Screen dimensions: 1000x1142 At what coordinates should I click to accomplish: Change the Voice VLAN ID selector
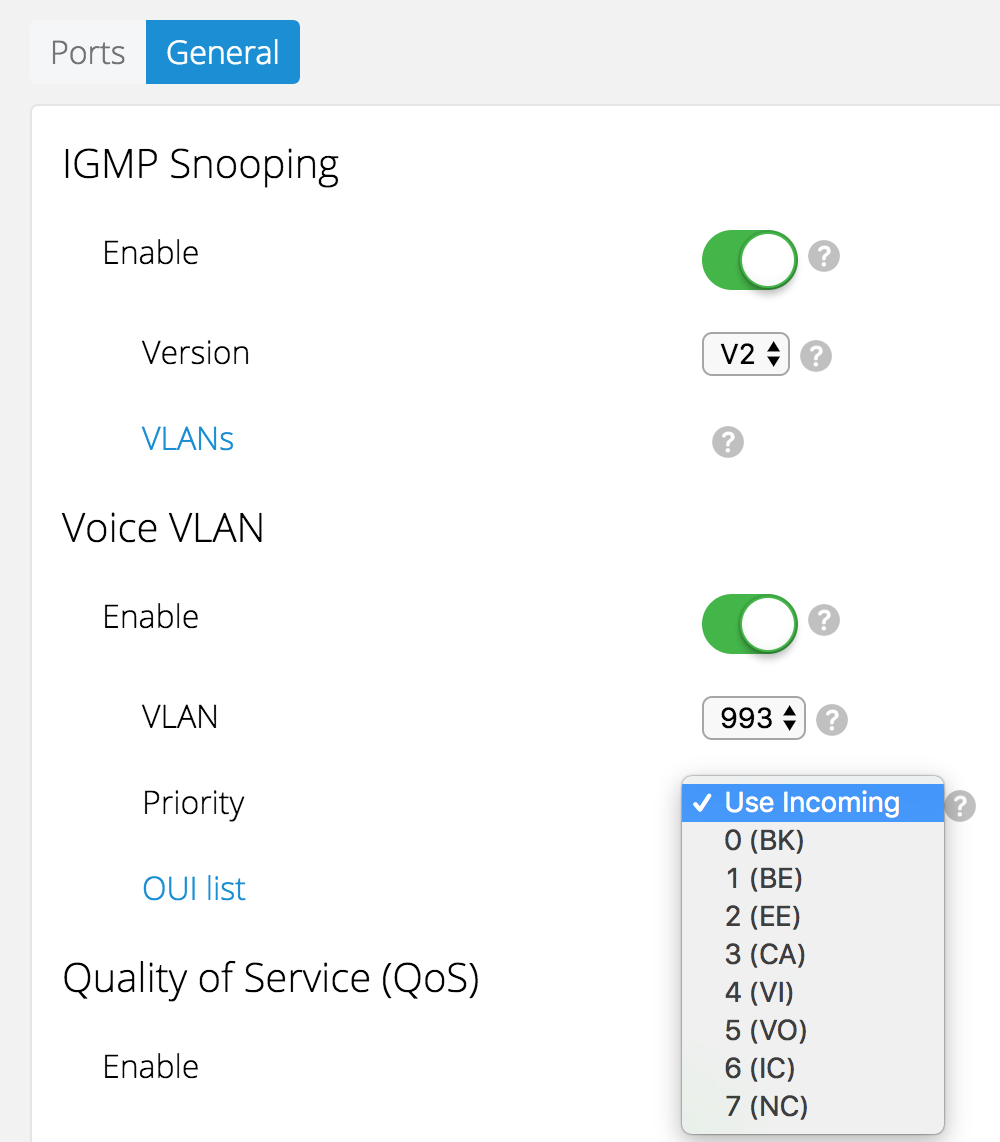753,718
